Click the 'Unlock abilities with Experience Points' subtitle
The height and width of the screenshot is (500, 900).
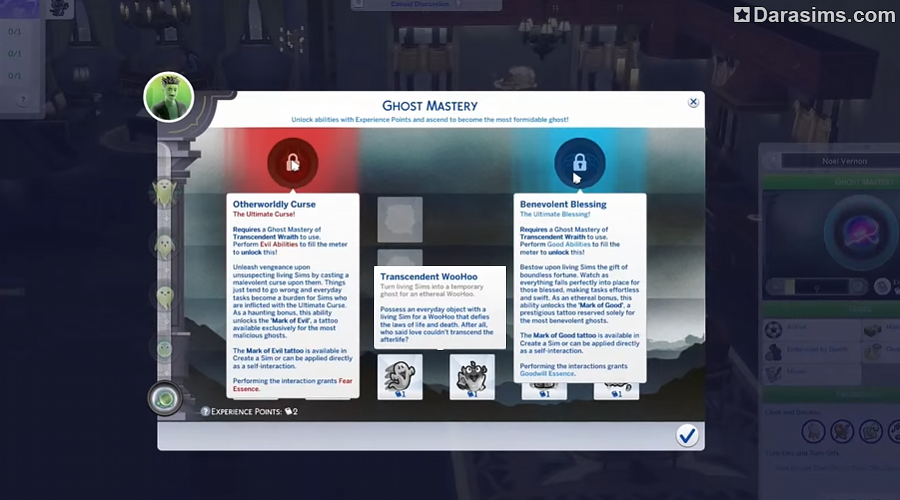pos(430,120)
